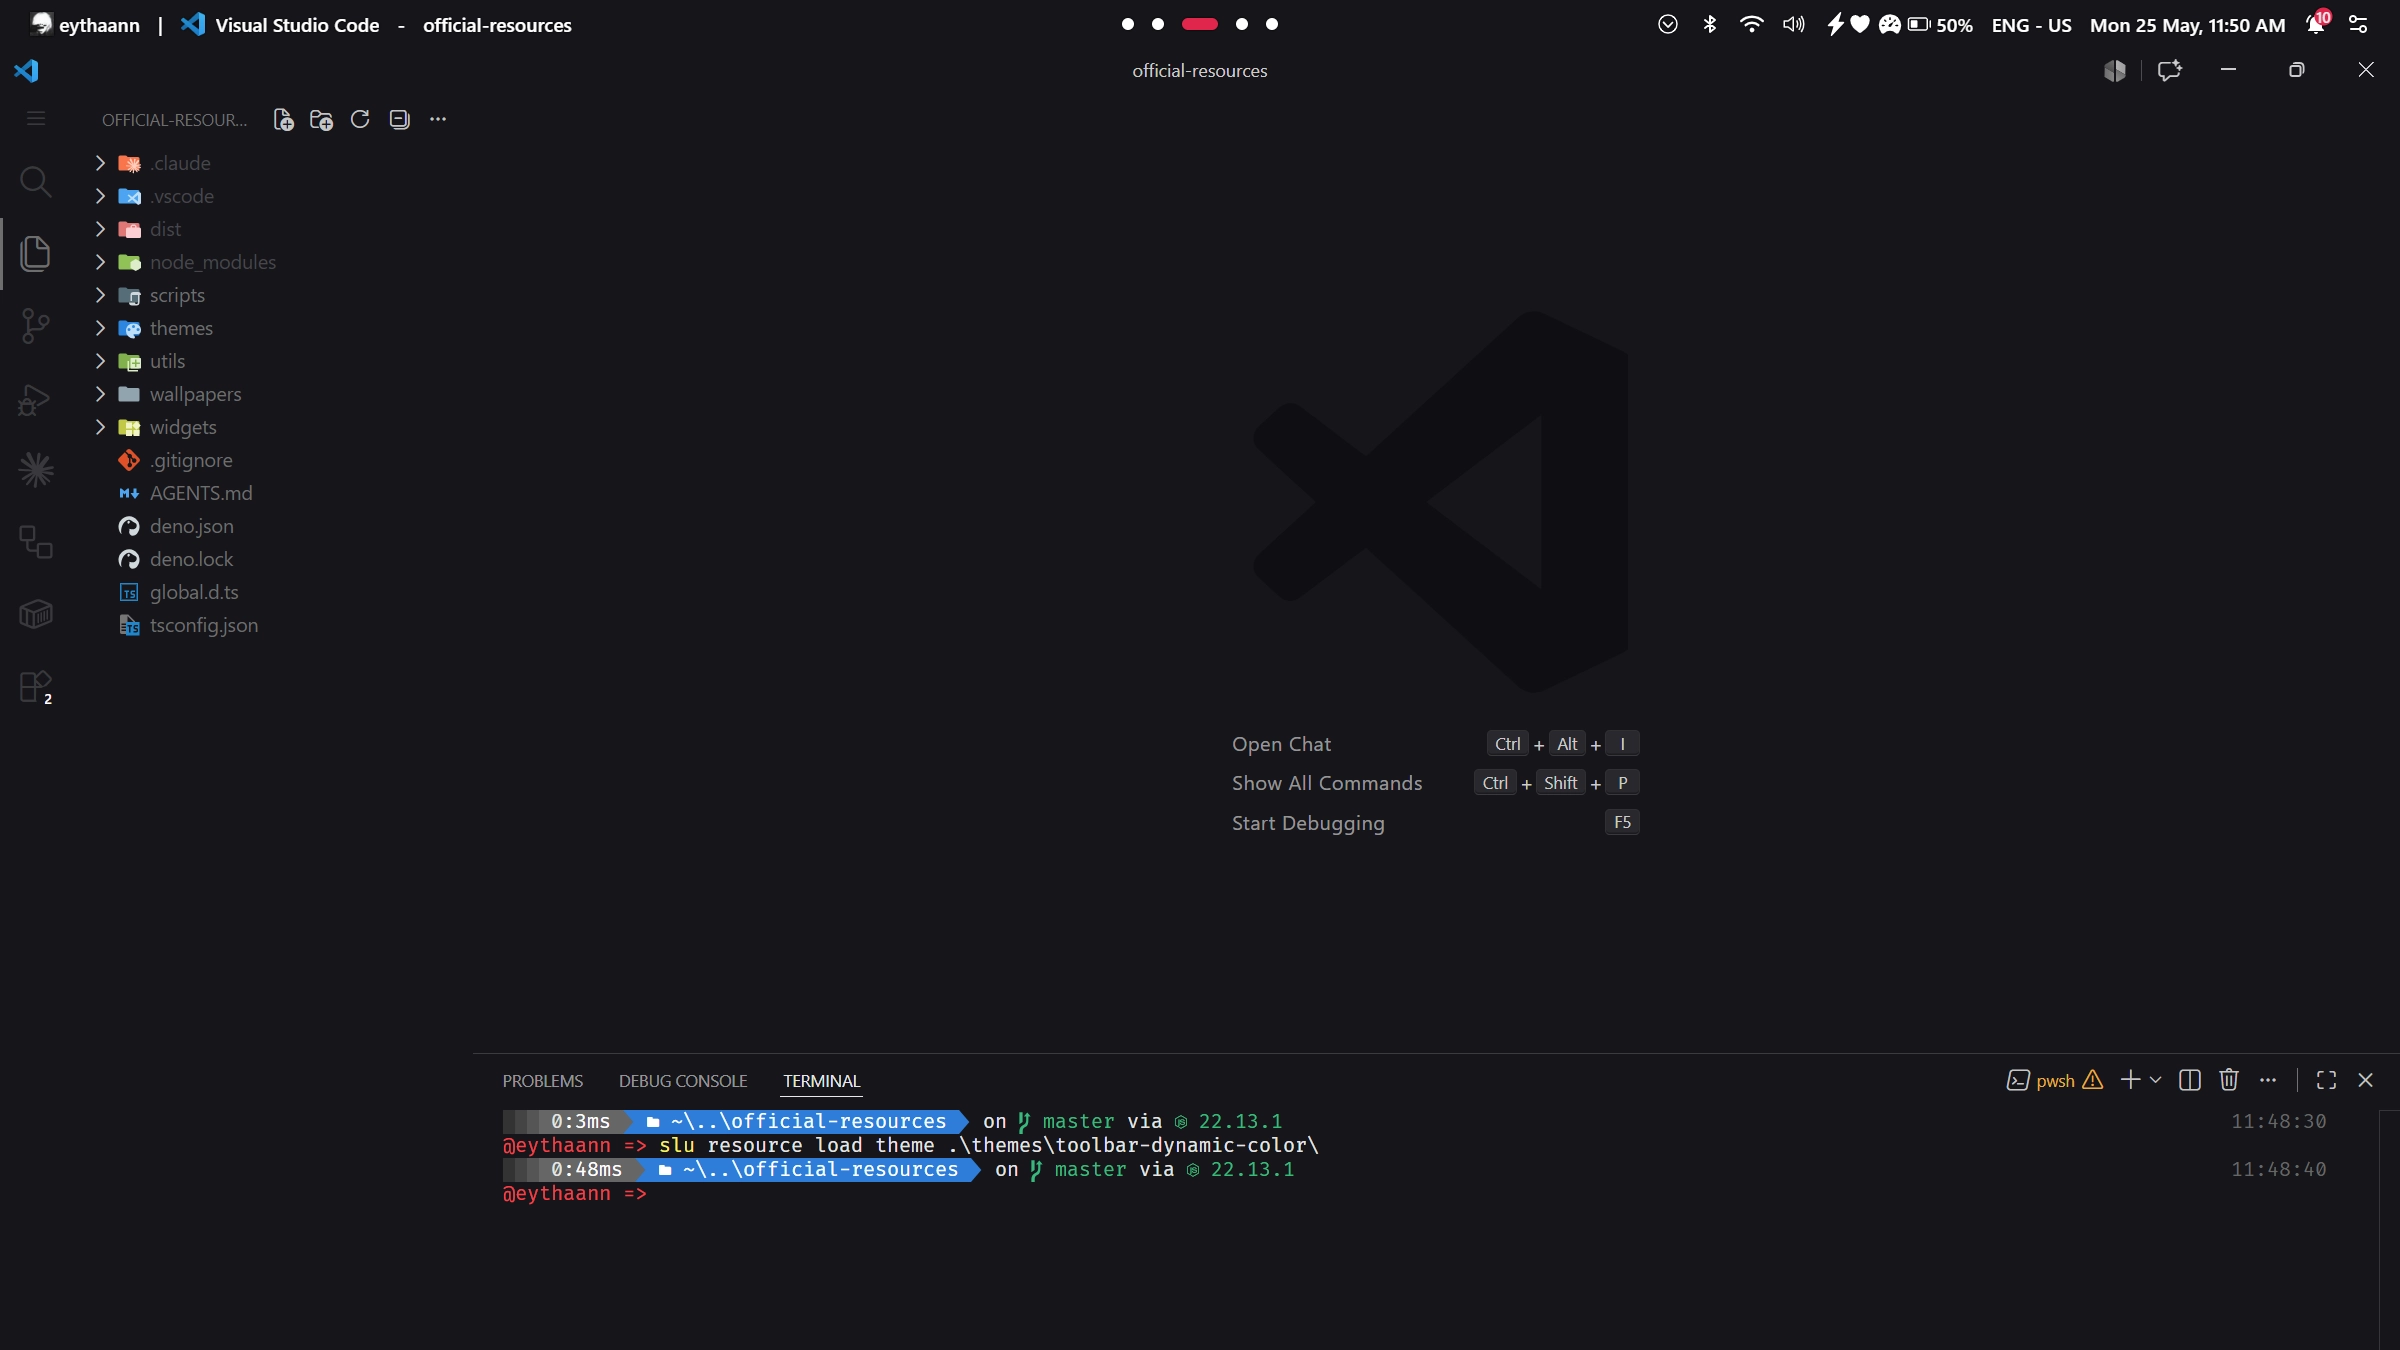
Task: Click the first workspace dot indicator
Action: pyautogui.click(x=1128, y=24)
